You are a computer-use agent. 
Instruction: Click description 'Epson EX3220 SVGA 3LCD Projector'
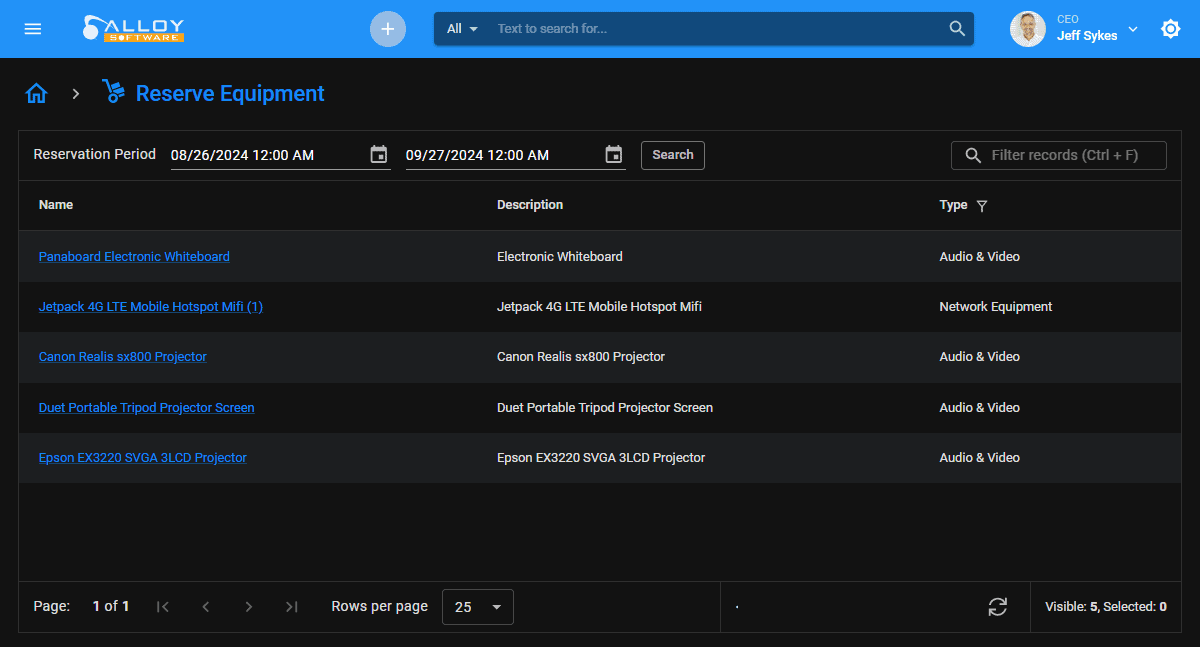coord(601,458)
